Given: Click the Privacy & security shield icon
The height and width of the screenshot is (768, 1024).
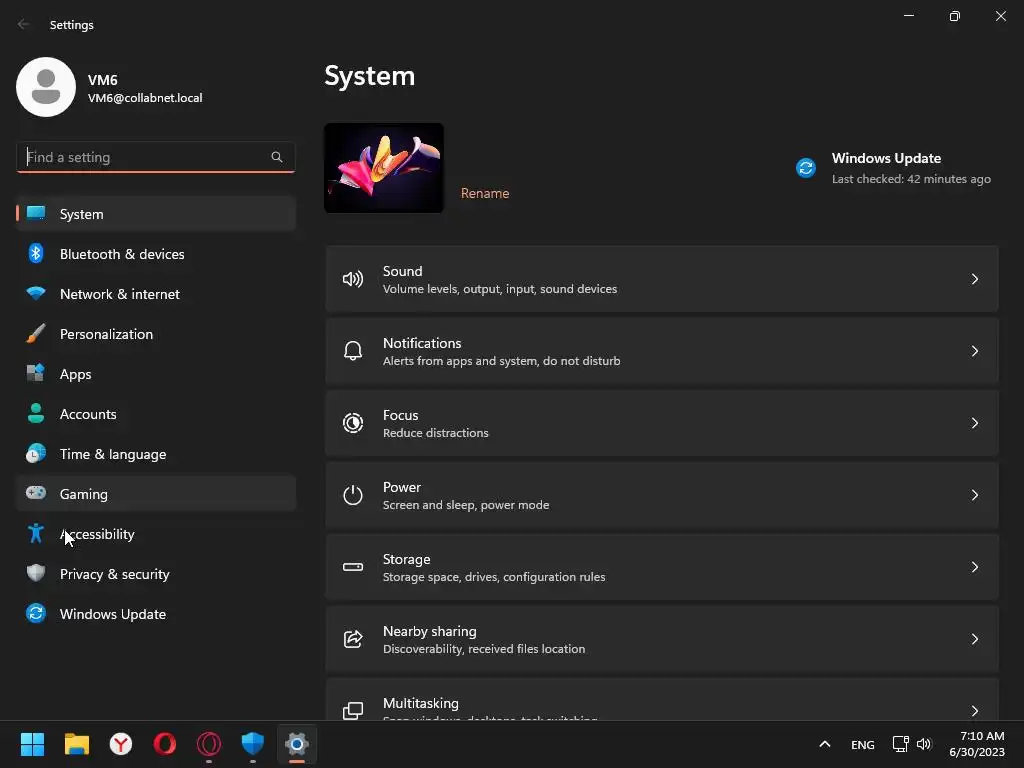Looking at the screenshot, I should coord(36,573).
